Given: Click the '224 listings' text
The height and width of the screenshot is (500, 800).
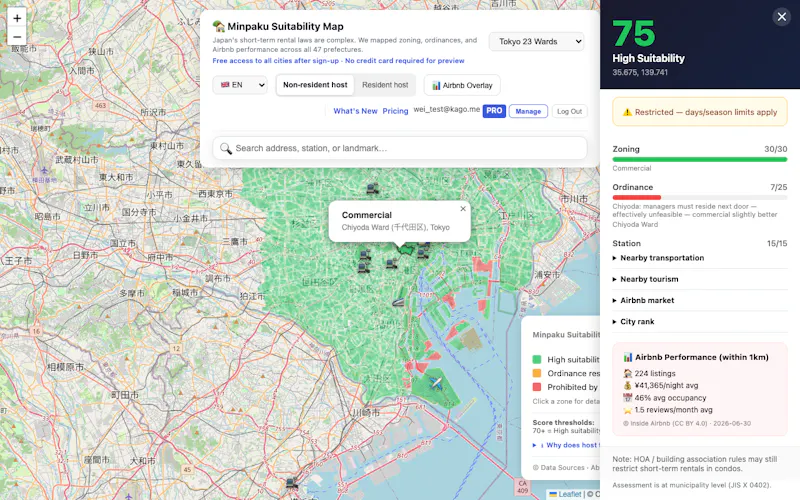Looking at the screenshot, I should tap(655, 373).
